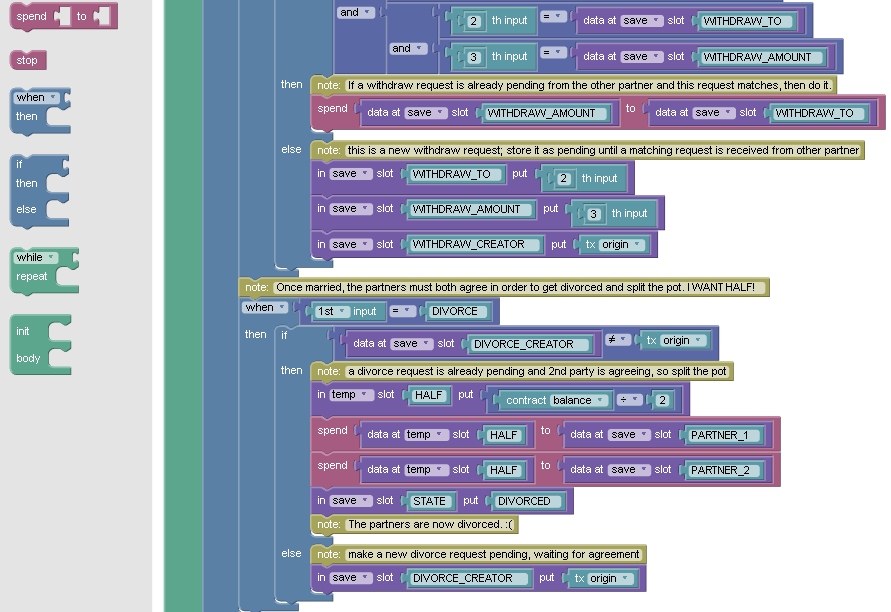Screen dimensions: 891x612
Task: Edit note 'make a new divorce request pending'
Action: tap(494, 554)
